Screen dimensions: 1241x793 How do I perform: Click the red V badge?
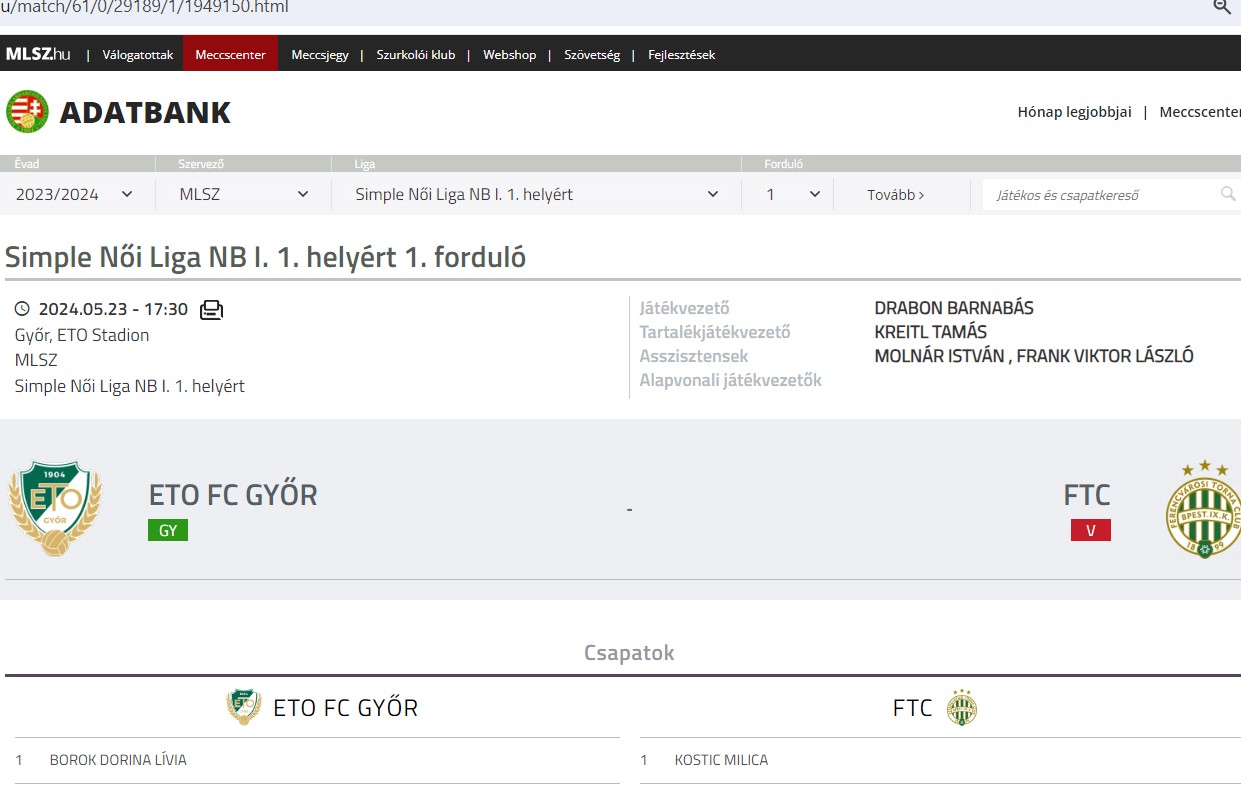1091,530
